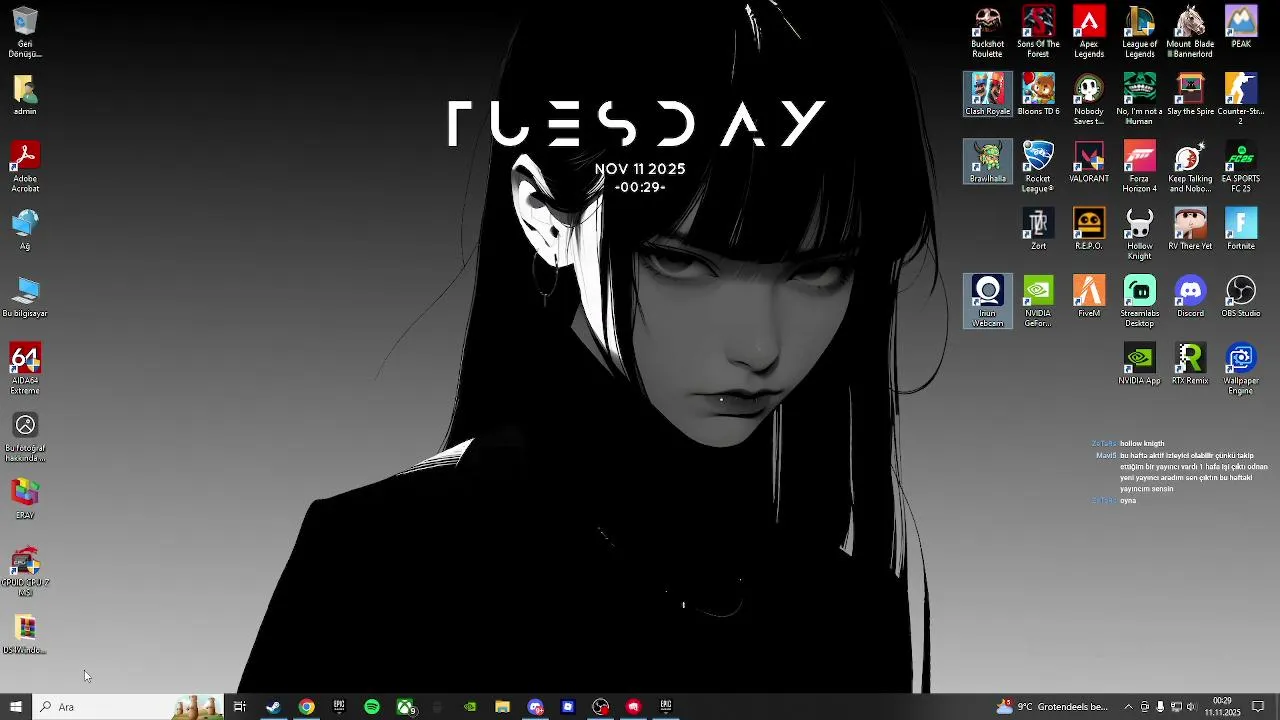Select Keep Talking and Nobody Explodes icon

pyautogui.click(x=1190, y=166)
